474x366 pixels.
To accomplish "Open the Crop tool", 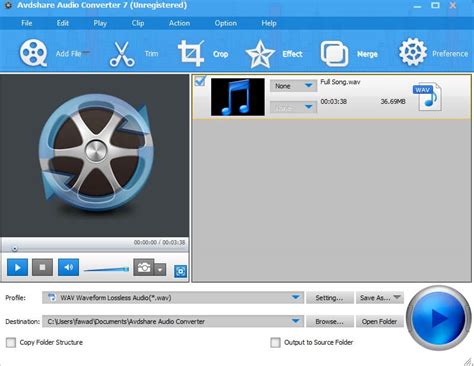I will pyautogui.click(x=191, y=53).
